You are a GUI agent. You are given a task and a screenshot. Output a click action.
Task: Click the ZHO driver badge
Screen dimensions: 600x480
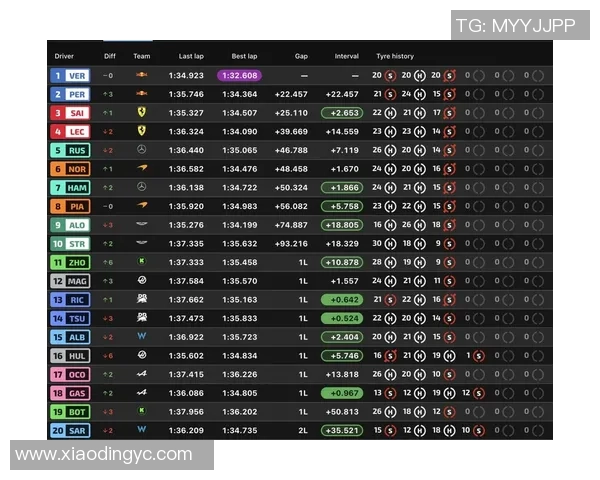coord(70,262)
